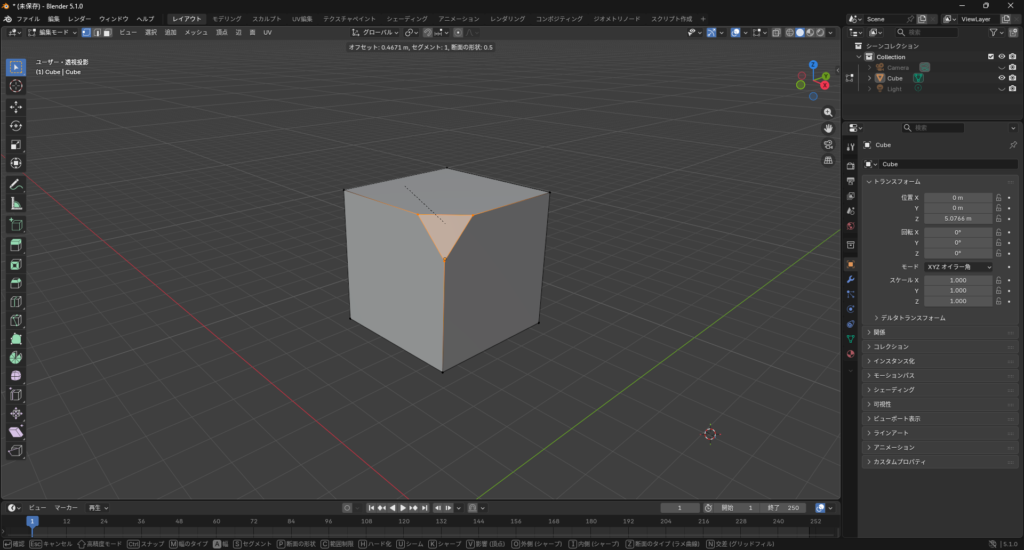Switch to face select mode
Viewport: 1024px width, 550px height.
pyautogui.click(x=106, y=32)
